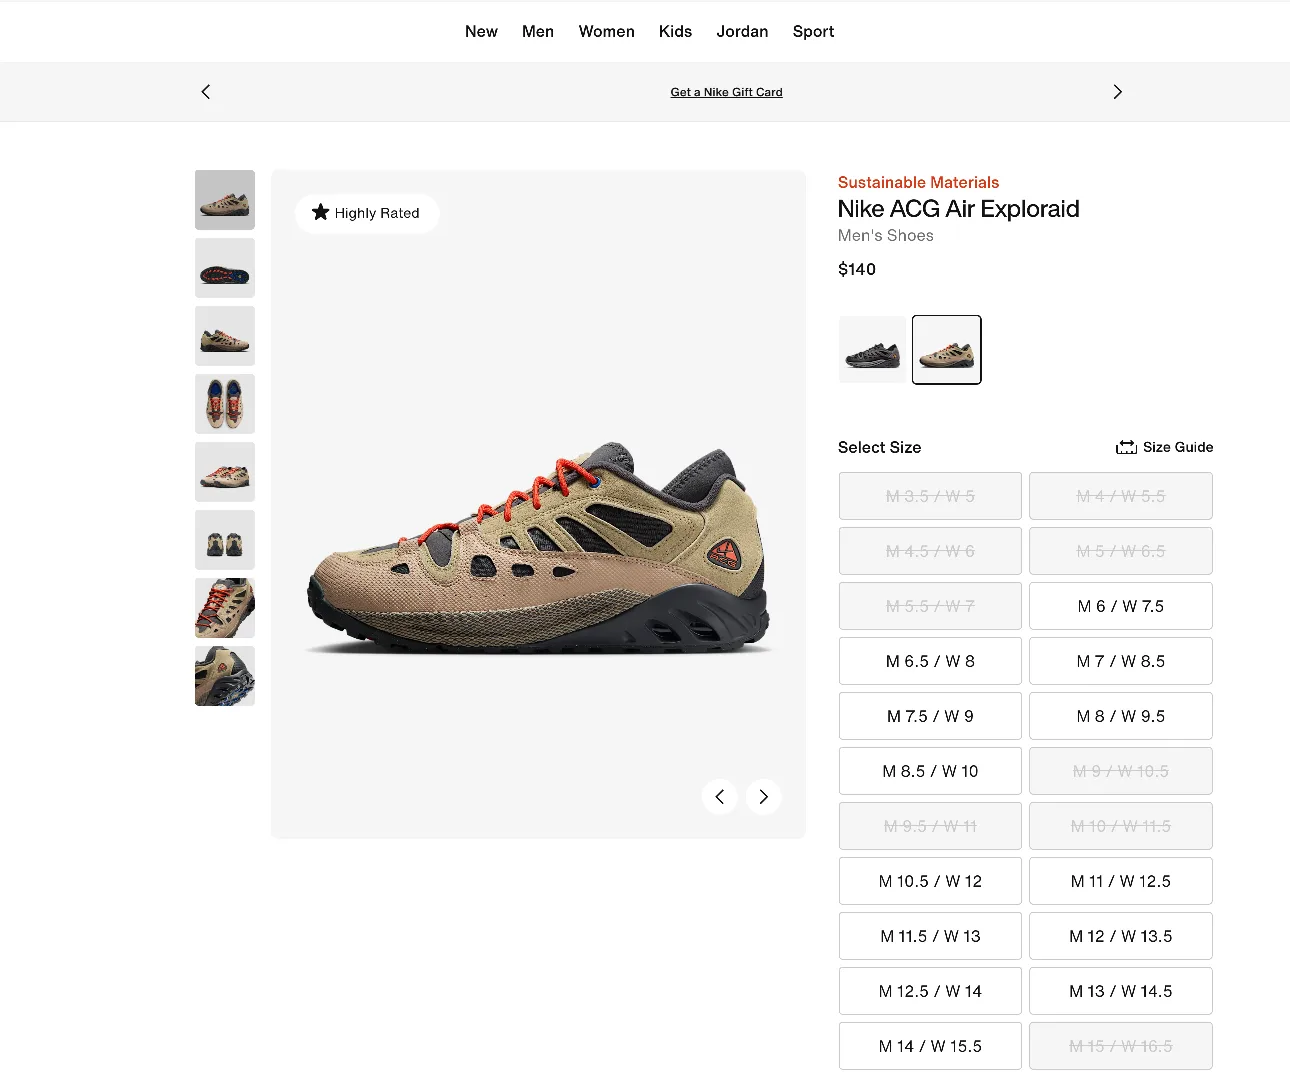
Task: Click the Highly Rated star badge
Action: click(x=366, y=213)
